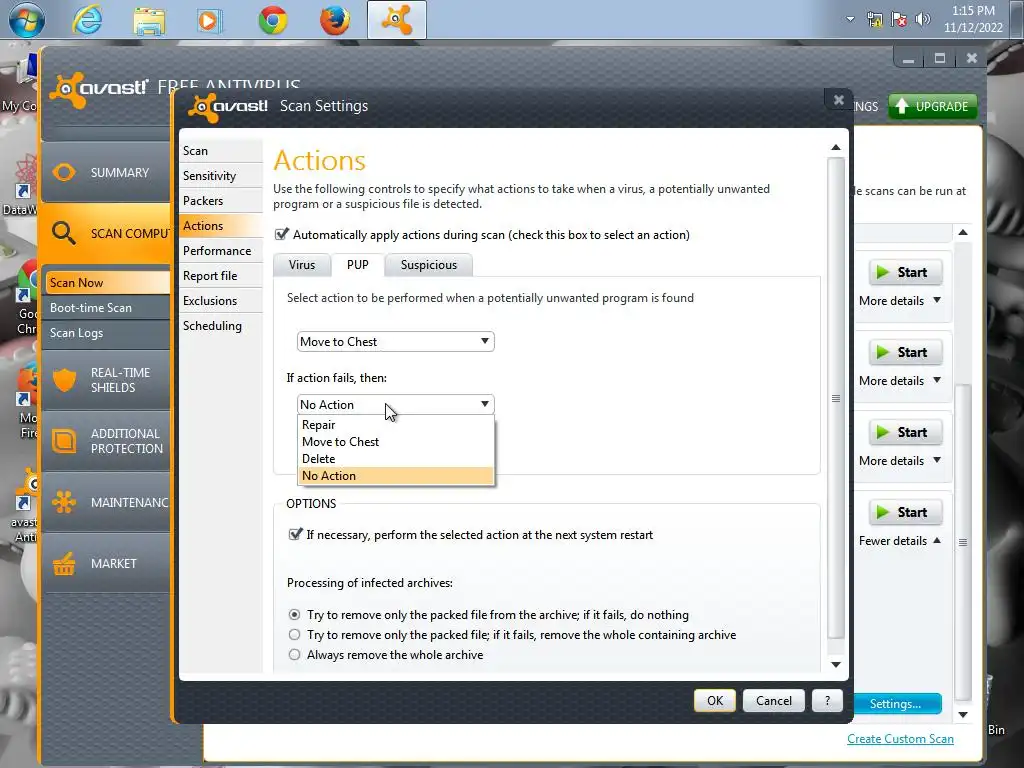
Task: Expand first More details in scan list
Action: (900, 300)
